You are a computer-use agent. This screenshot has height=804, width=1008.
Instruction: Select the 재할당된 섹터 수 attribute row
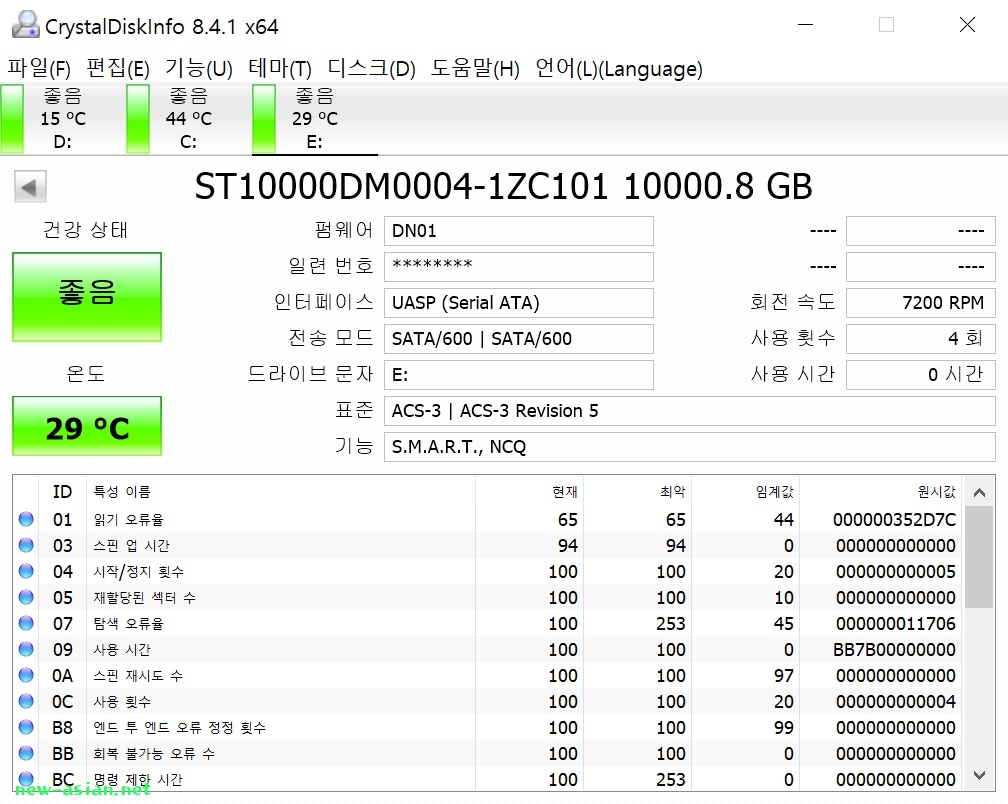pyautogui.click(x=489, y=597)
